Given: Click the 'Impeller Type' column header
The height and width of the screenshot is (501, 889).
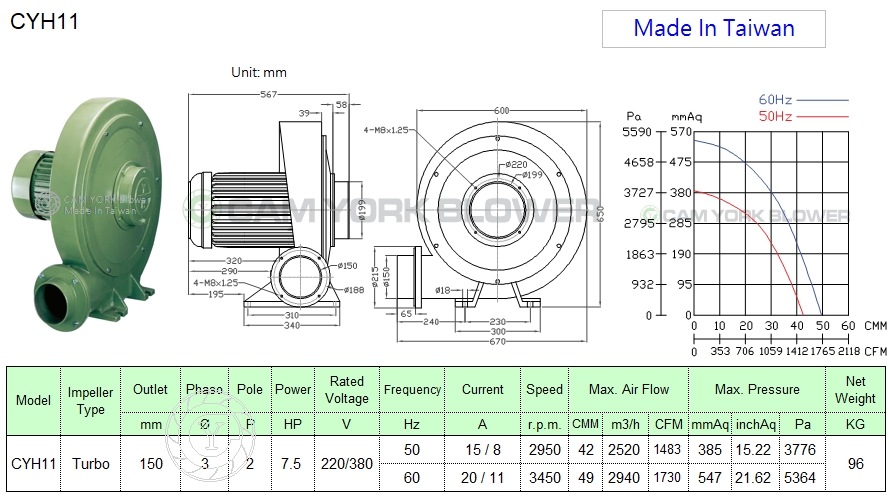Looking at the screenshot, I should [91, 401].
